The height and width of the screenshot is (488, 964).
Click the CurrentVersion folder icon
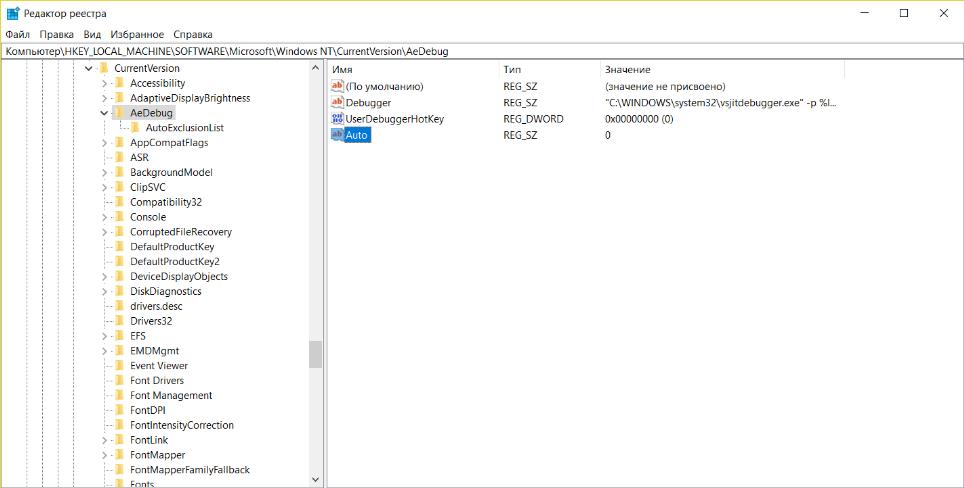103,68
